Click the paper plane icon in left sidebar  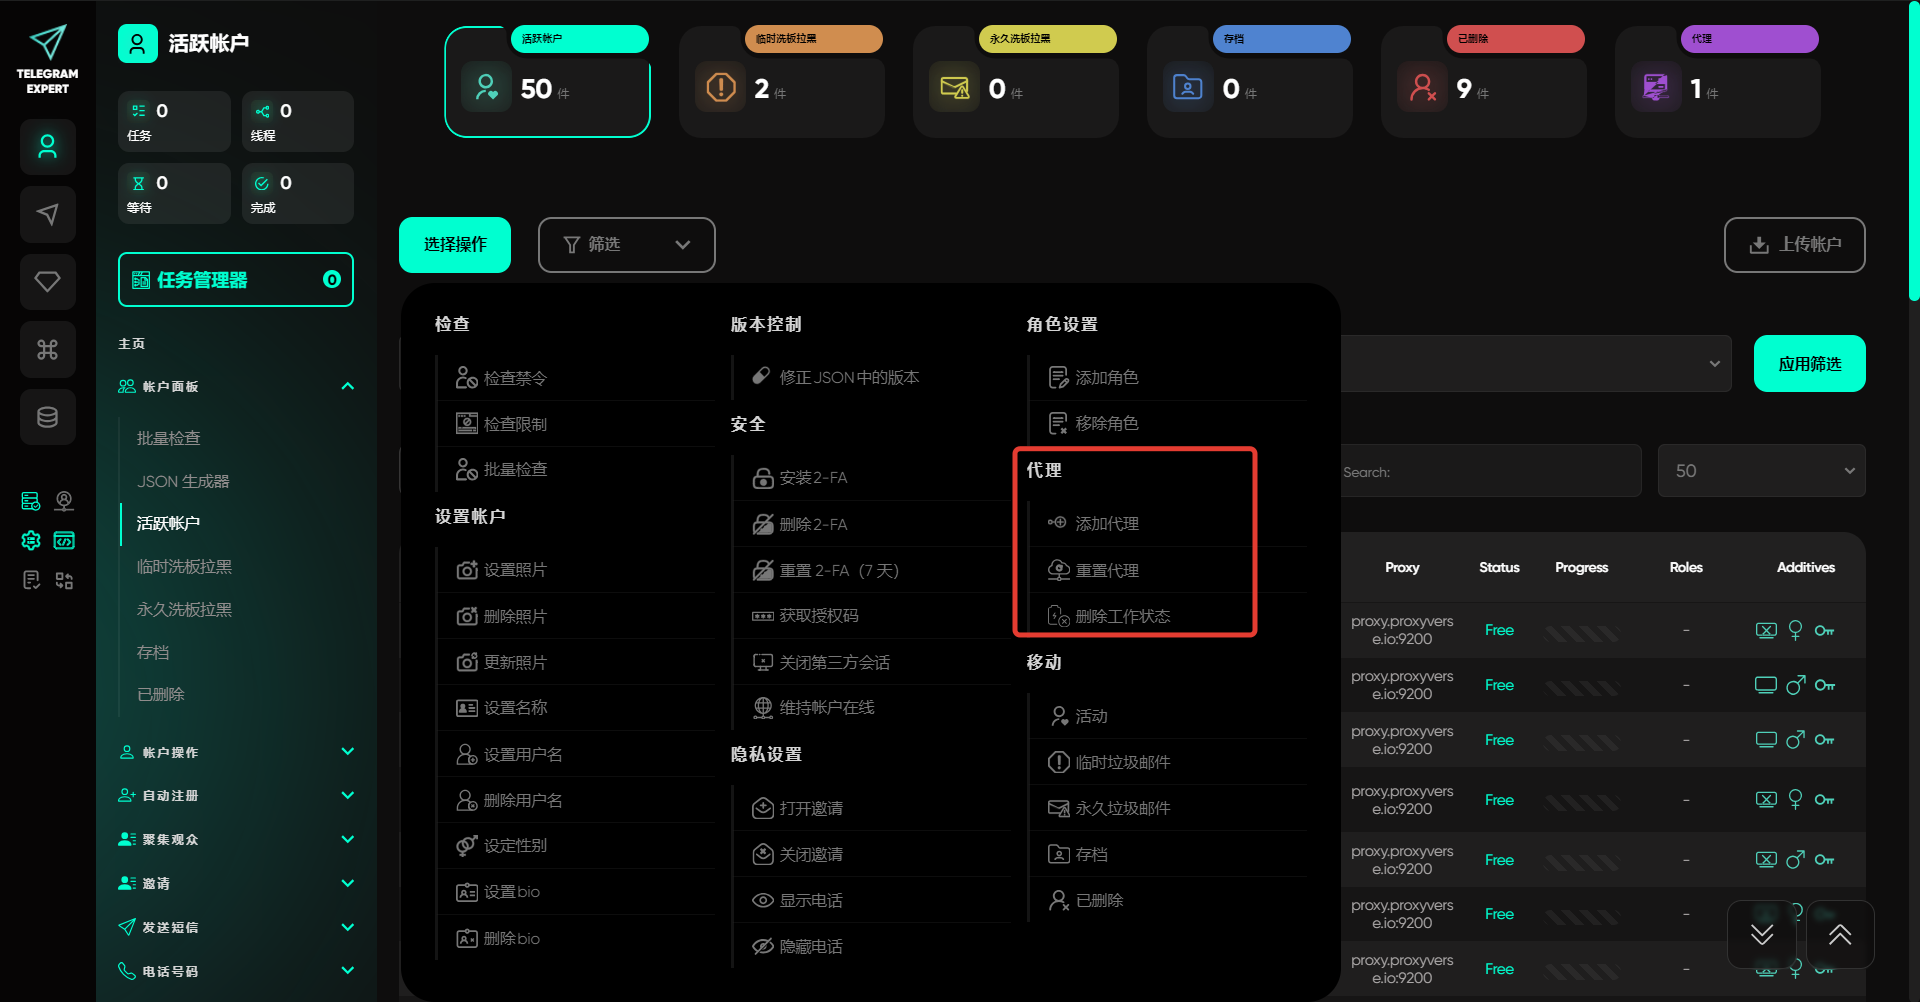point(48,214)
